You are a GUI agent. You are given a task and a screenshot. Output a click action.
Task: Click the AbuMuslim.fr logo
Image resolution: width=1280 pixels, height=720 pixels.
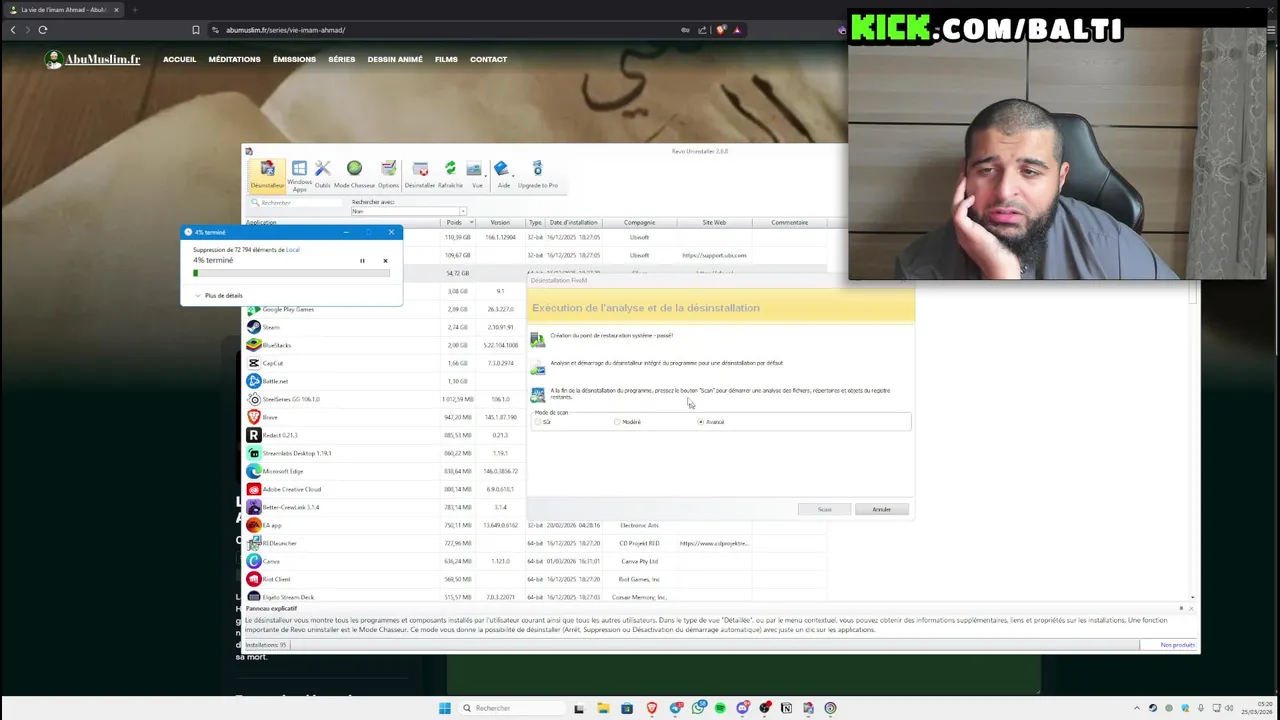pyautogui.click(x=92, y=60)
